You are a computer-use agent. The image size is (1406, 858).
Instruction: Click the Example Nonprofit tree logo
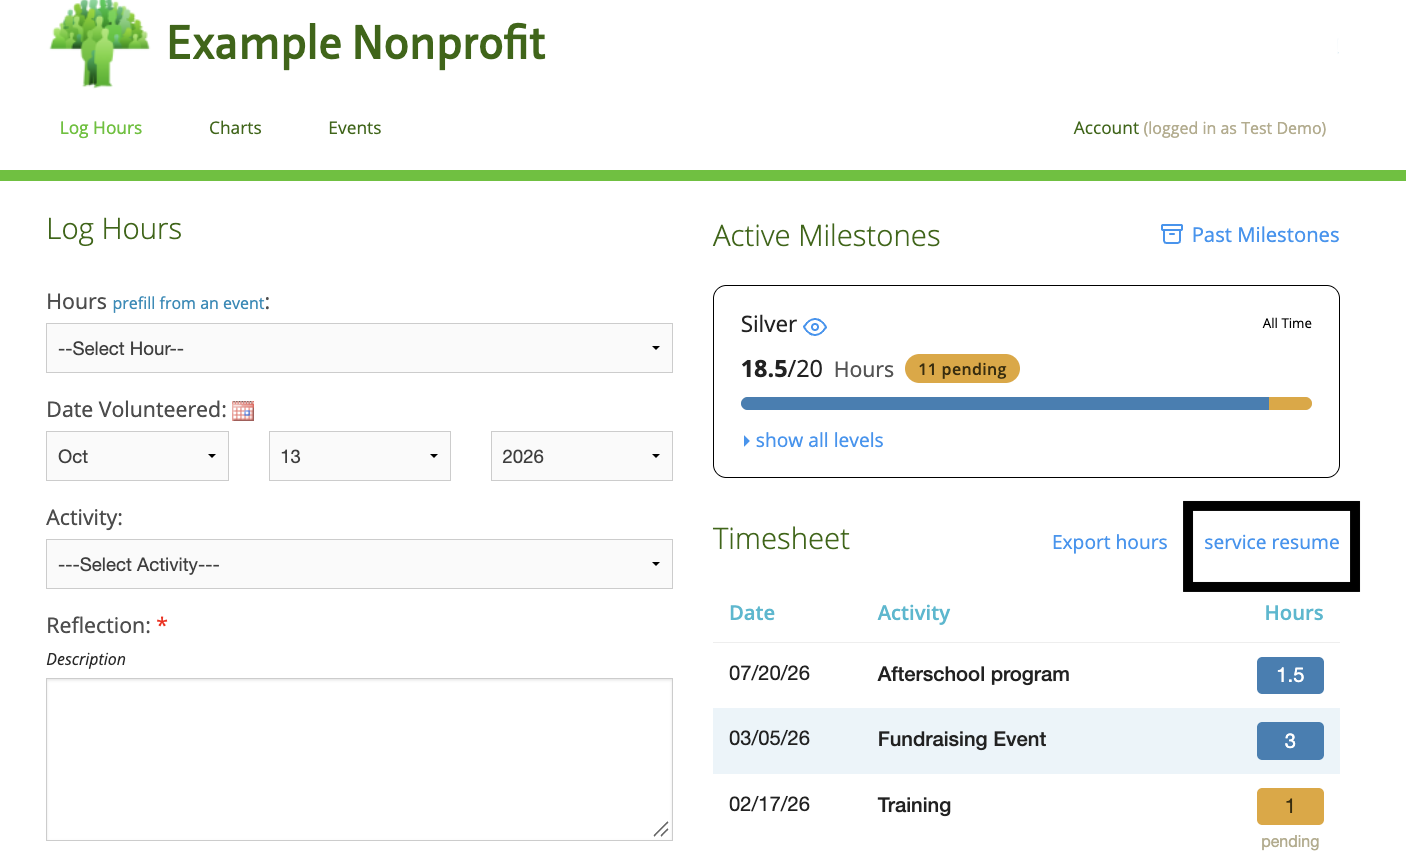(x=100, y=44)
